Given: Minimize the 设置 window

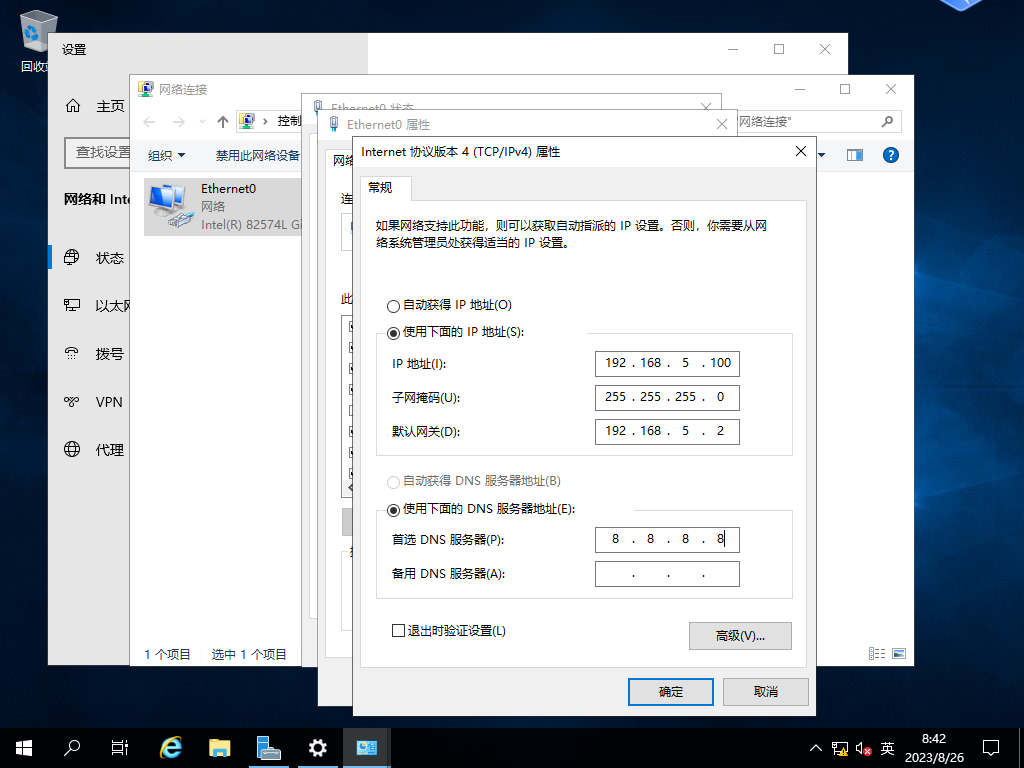Looking at the screenshot, I should [733, 49].
